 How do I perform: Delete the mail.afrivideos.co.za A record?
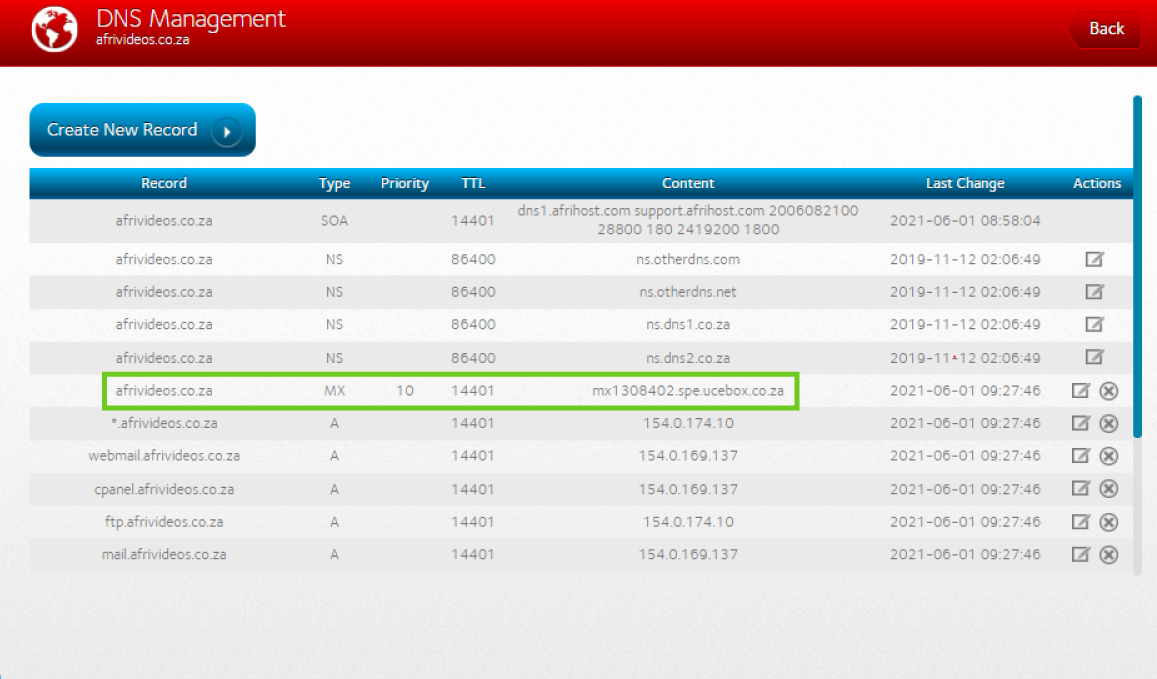[x=1108, y=555]
